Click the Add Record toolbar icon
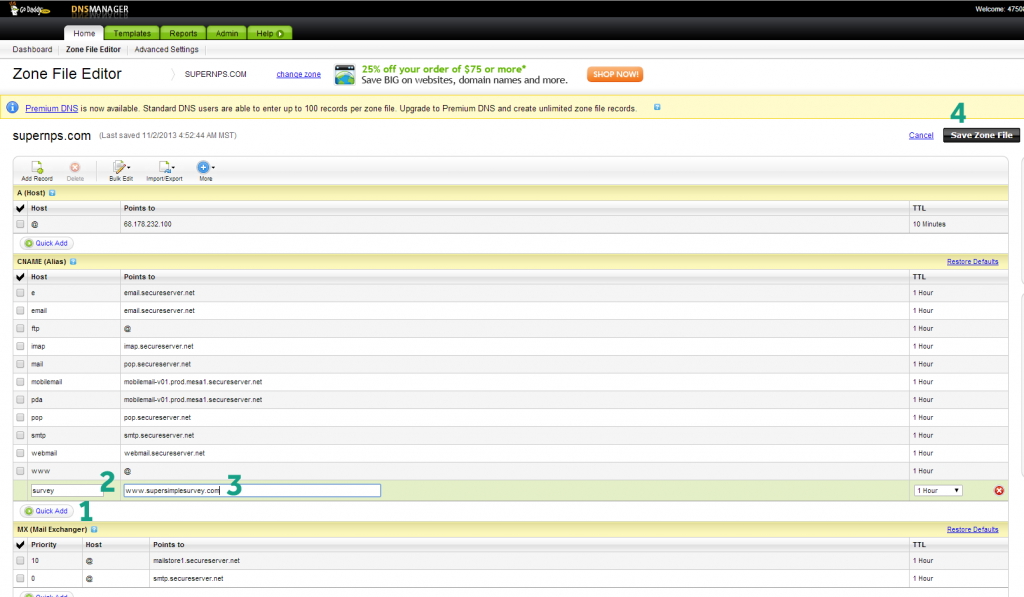 point(37,170)
